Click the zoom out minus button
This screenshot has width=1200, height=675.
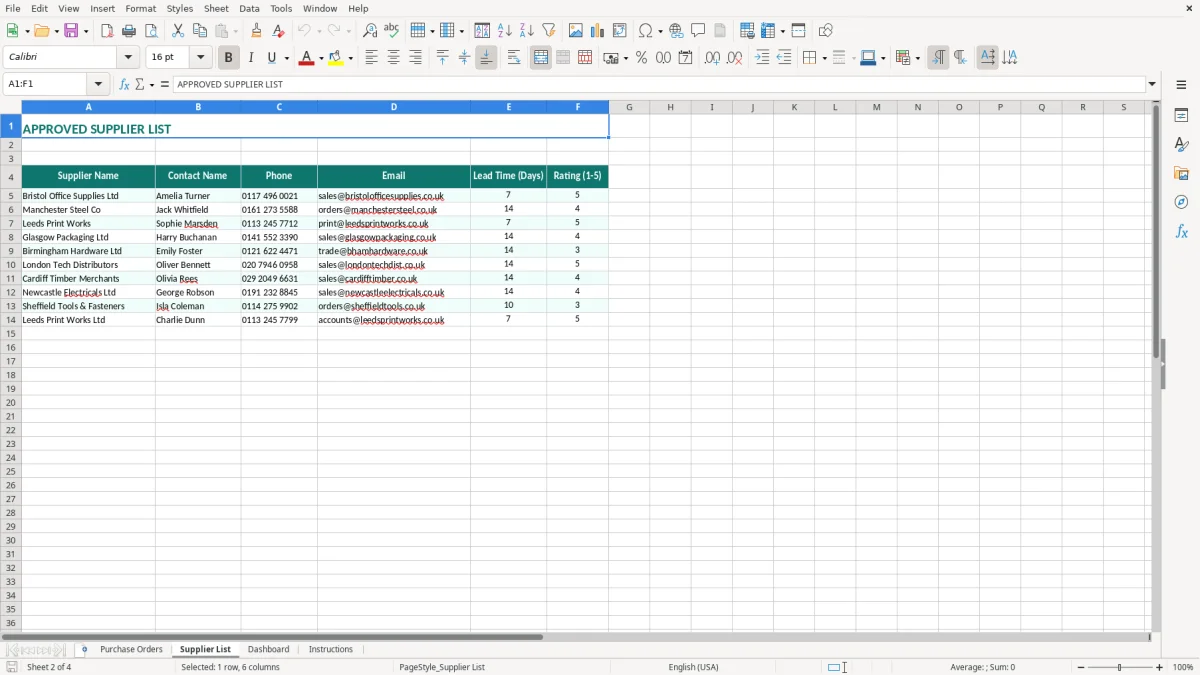click(x=1081, y=667)
